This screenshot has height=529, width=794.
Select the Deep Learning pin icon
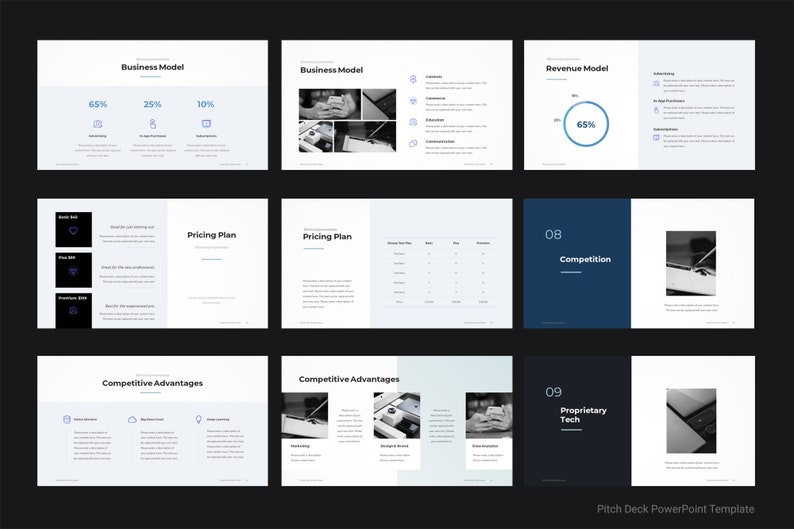[x=198, y=419]
